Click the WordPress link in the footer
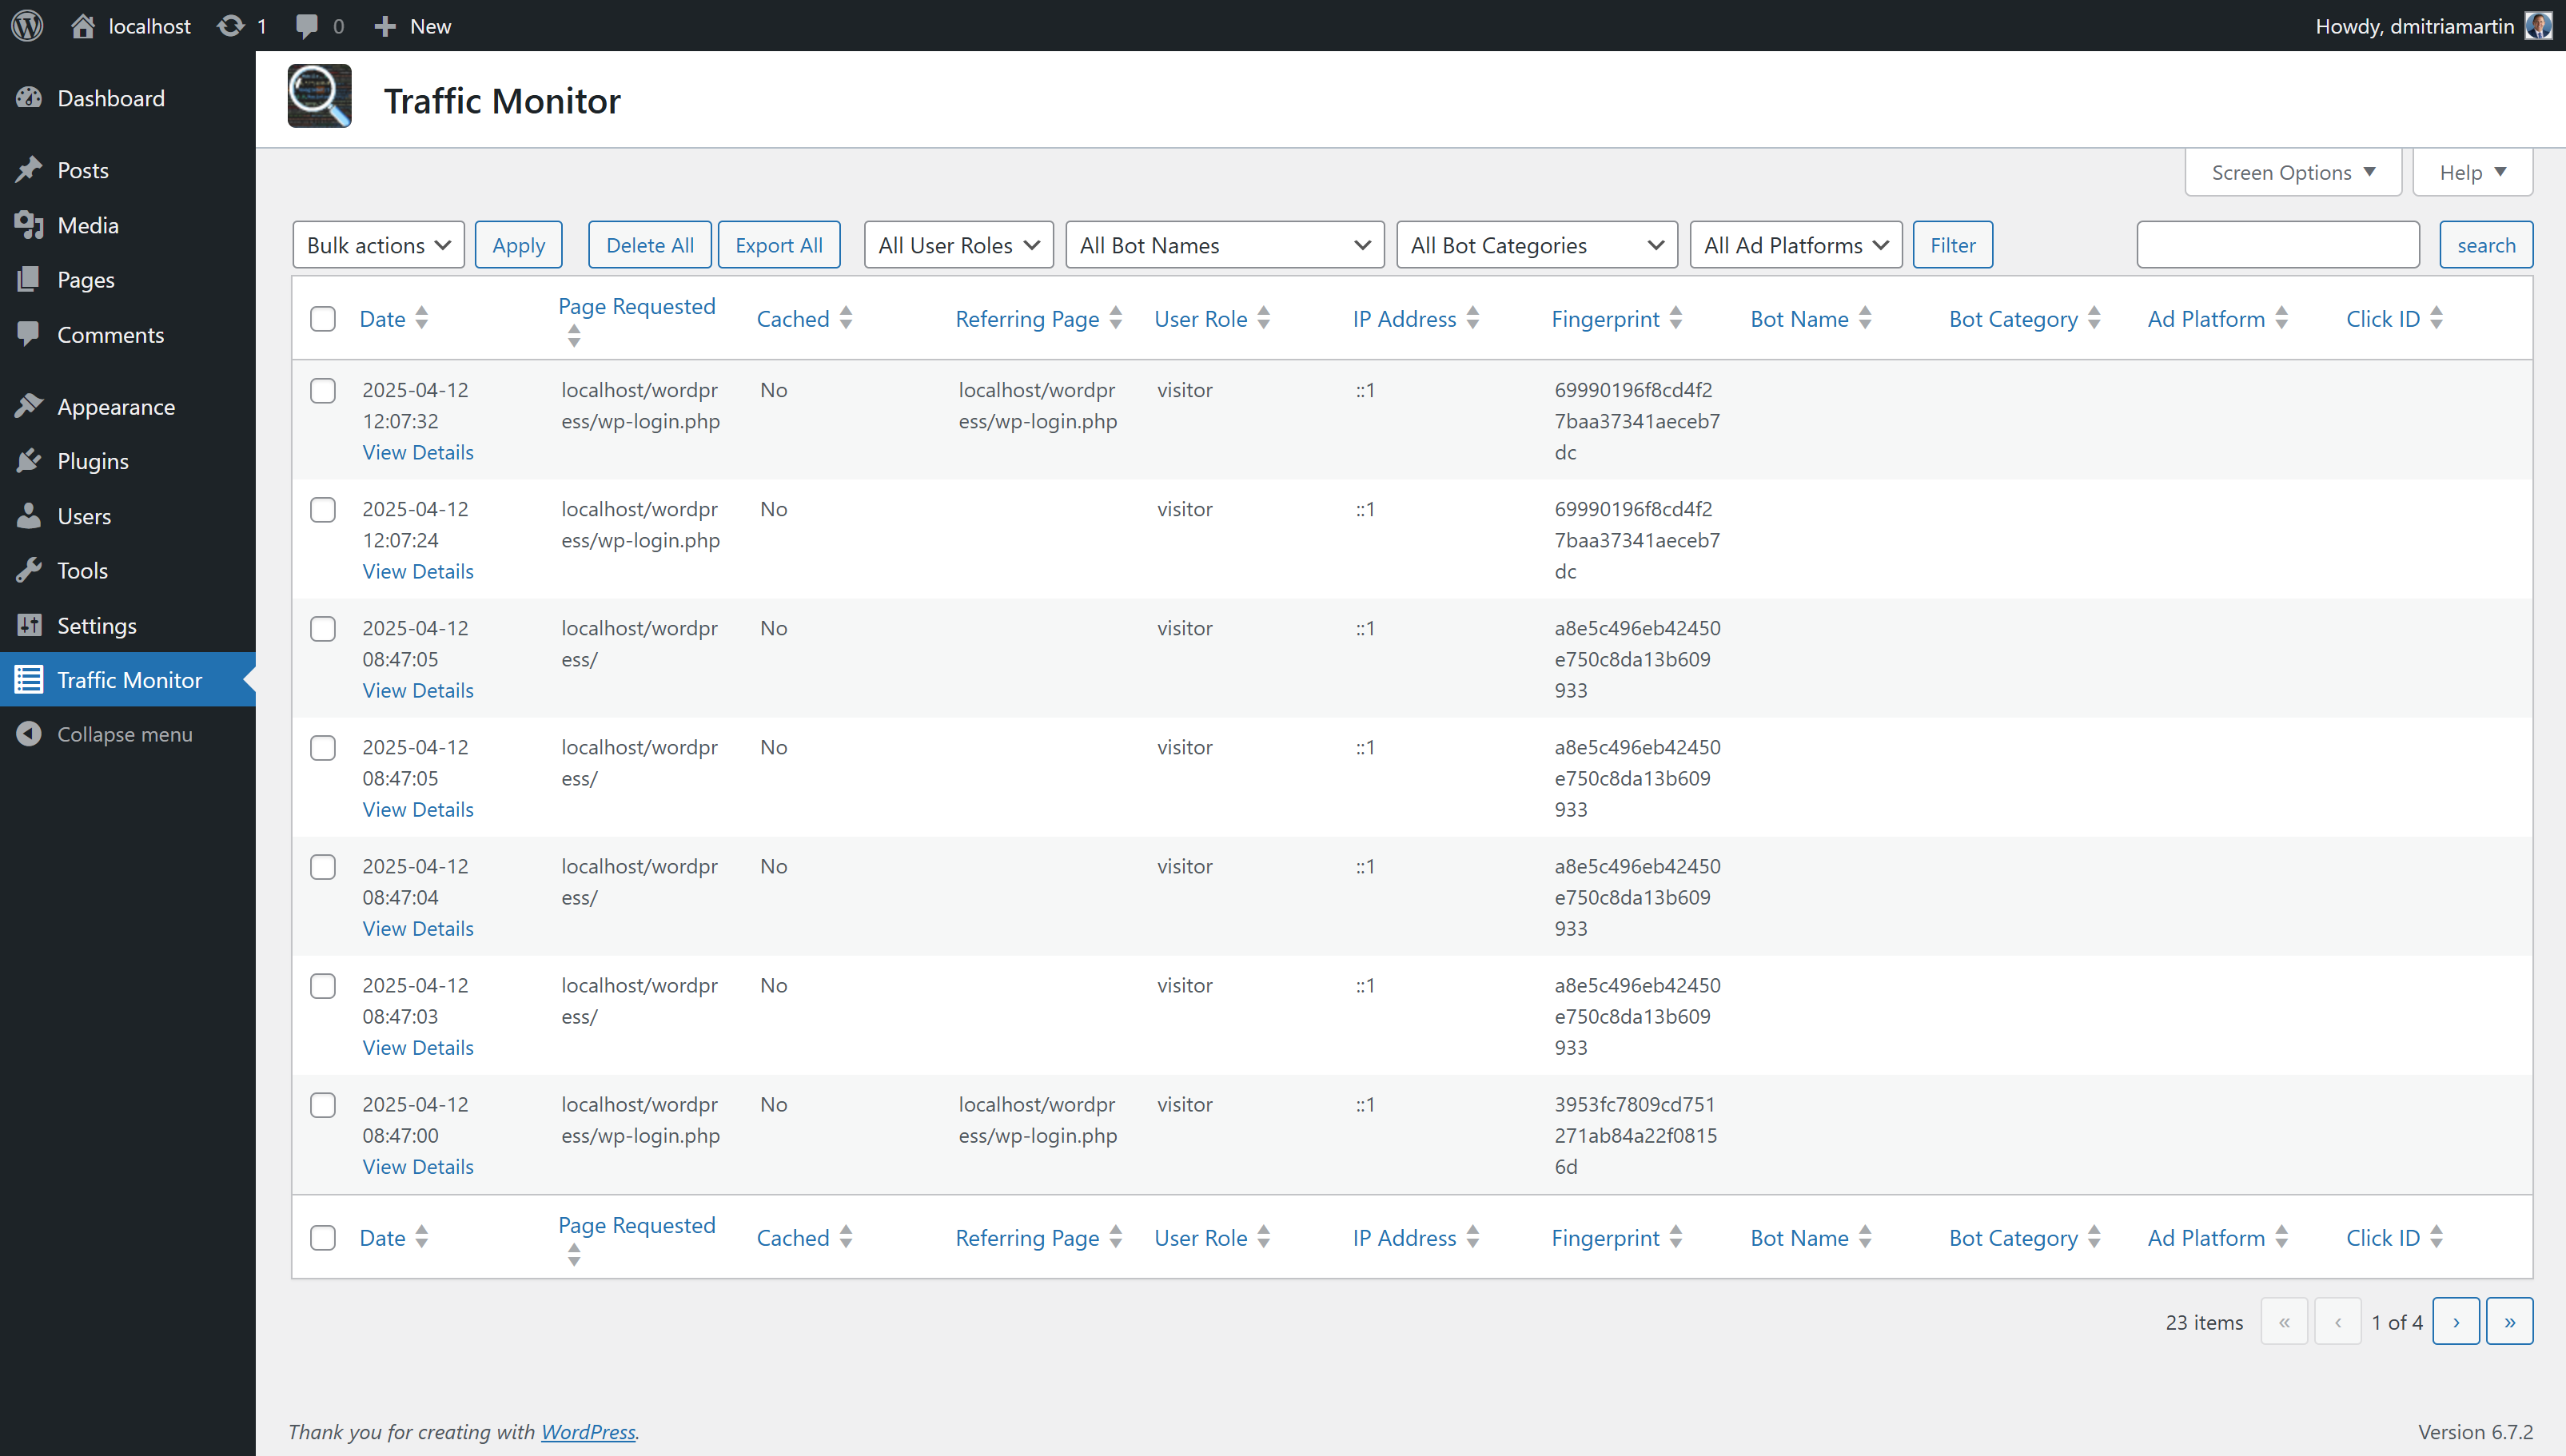The height and width of the screenshot is (1456, 2566). pos(588,1431)
